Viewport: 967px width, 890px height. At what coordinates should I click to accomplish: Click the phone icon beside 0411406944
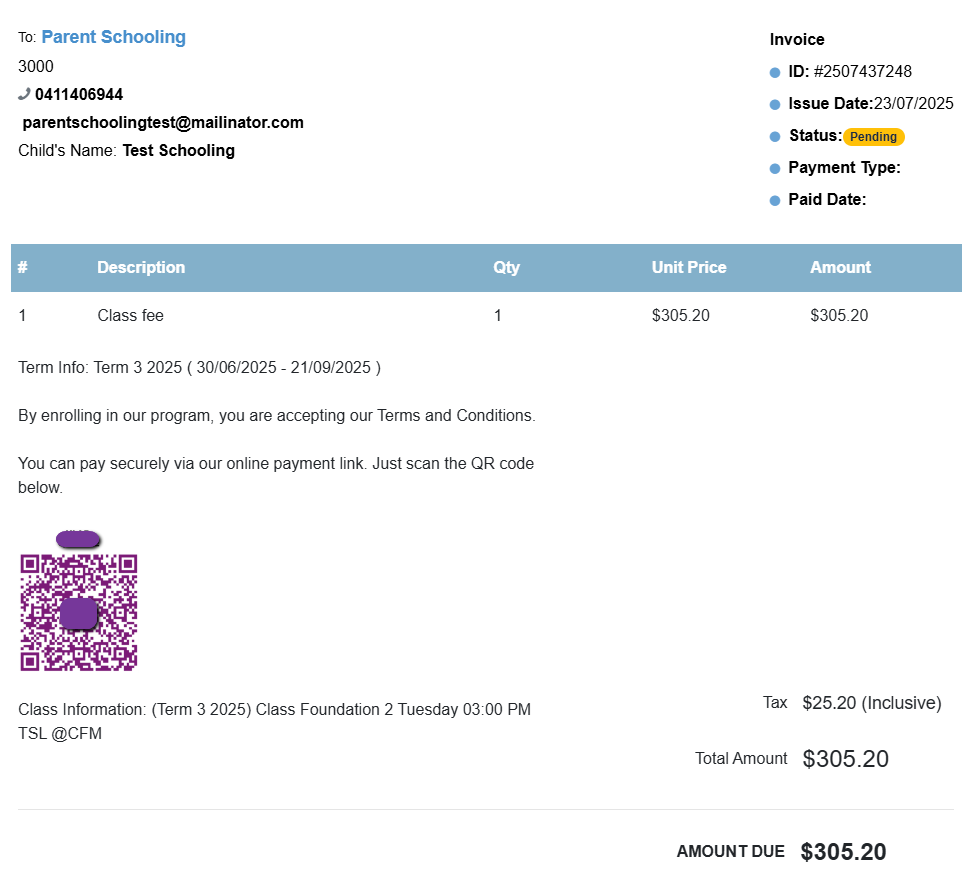pos(24,94)
